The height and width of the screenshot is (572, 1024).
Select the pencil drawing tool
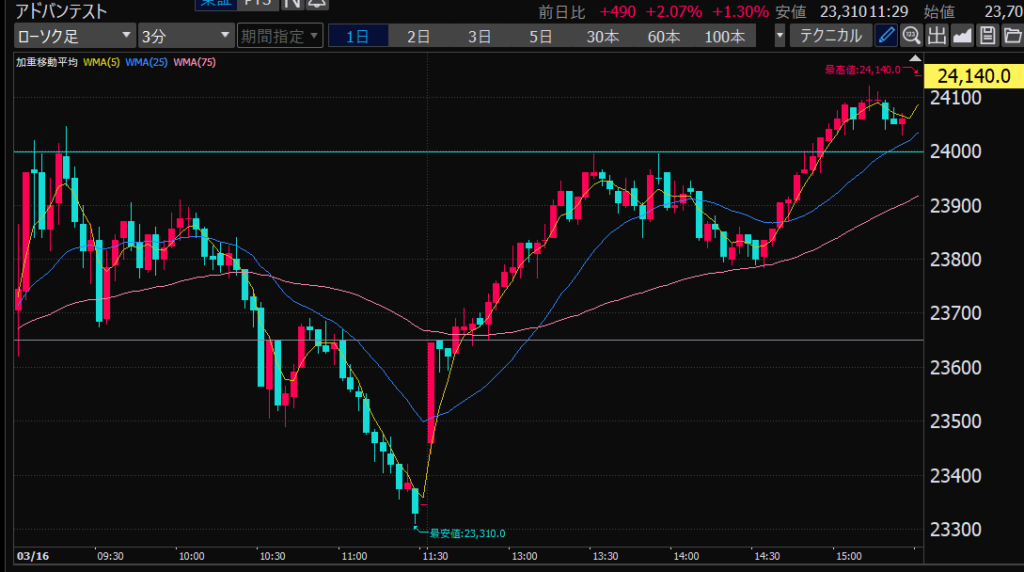(x=886, y=37)
